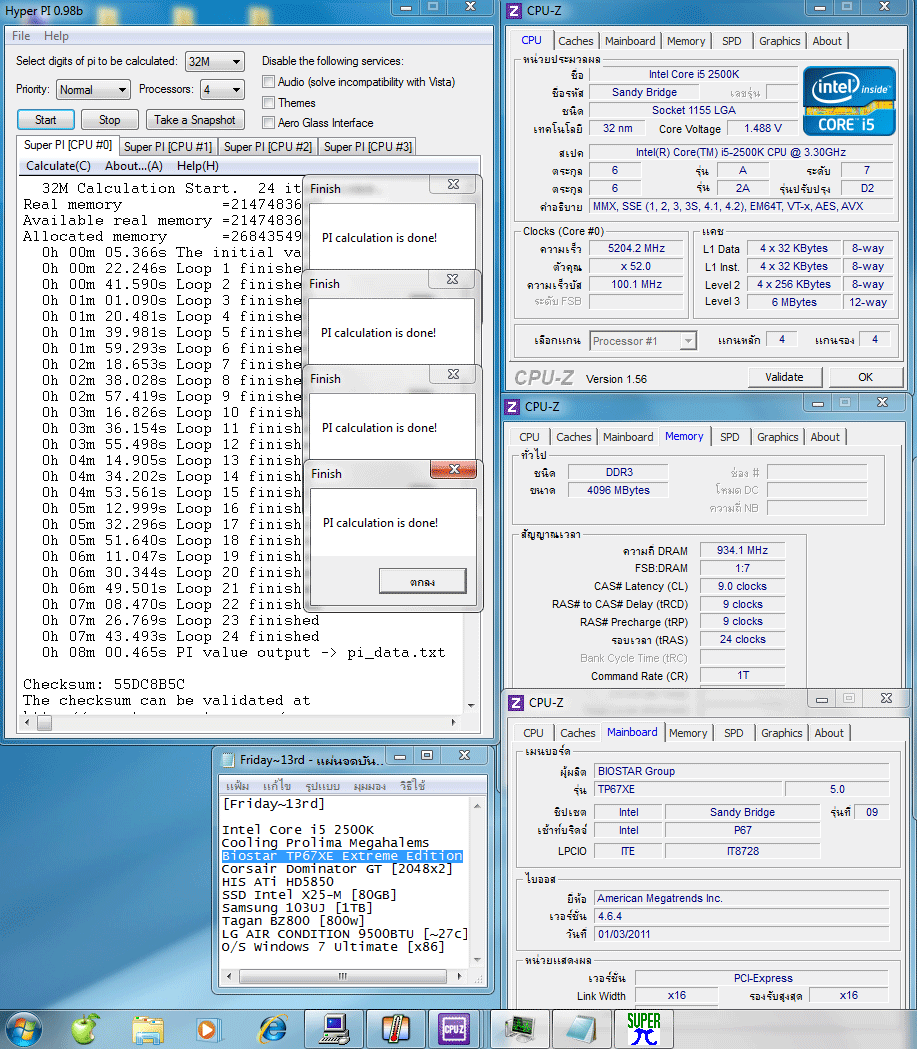Switch to Notepad taskbar icon
The width and height of the screenshot is (917, 1049).
coord(581,1029)
